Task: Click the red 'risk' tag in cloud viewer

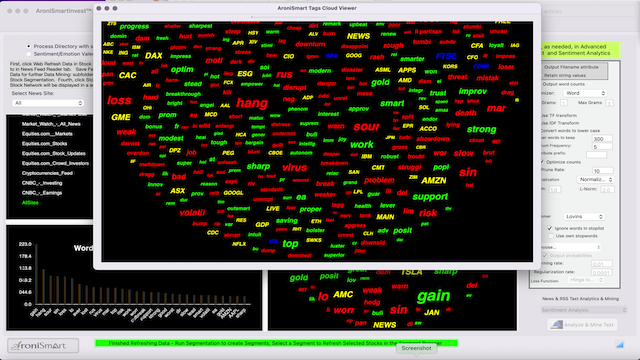Action: pyautogui.click(x=428, y=213)
